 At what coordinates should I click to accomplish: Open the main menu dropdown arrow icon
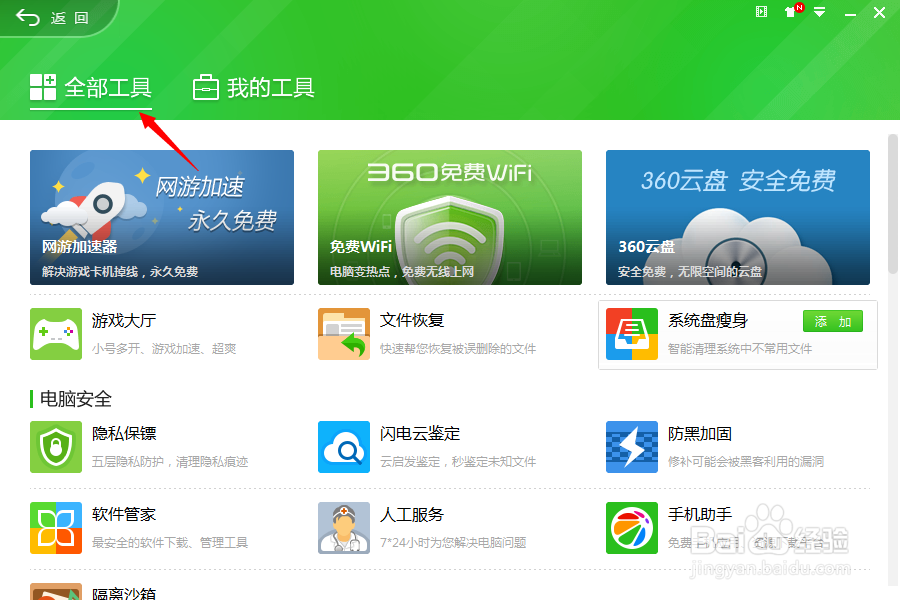click(820, 12)
